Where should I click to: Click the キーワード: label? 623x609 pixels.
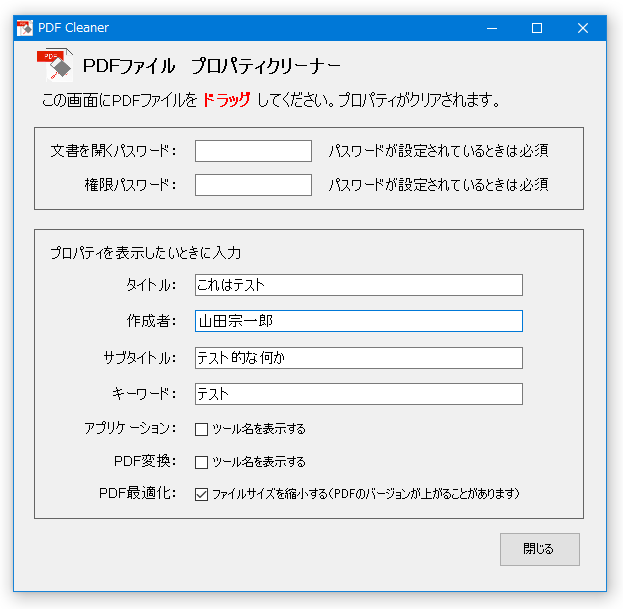(144, 394)
